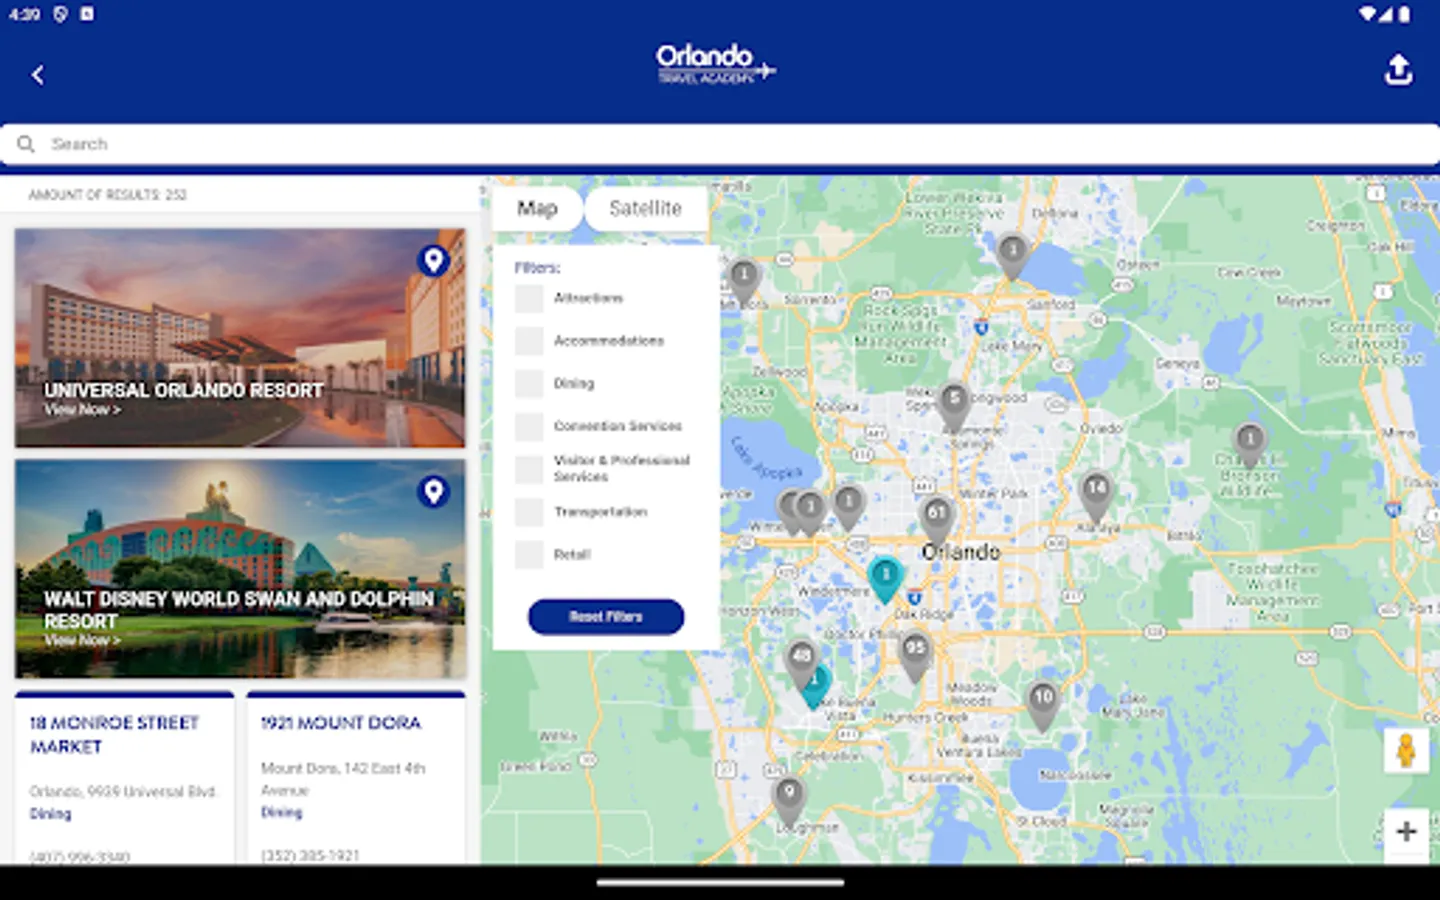Screen dimensions: 1440x900
Task: Zoom in the map with plus button
Action: tap(1405, 832)
